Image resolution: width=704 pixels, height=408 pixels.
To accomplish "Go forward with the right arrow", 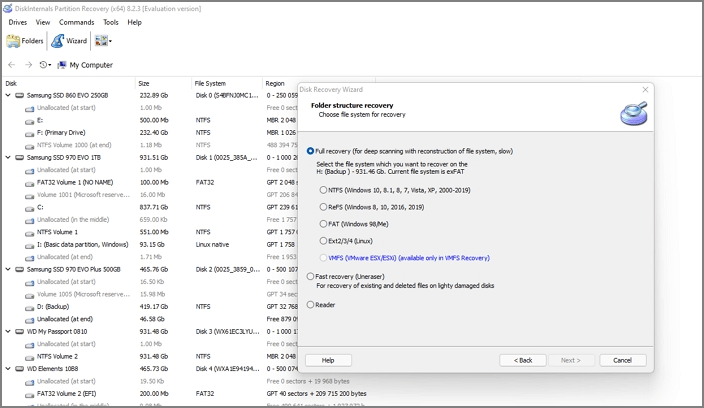I will (x=29, y=65).
